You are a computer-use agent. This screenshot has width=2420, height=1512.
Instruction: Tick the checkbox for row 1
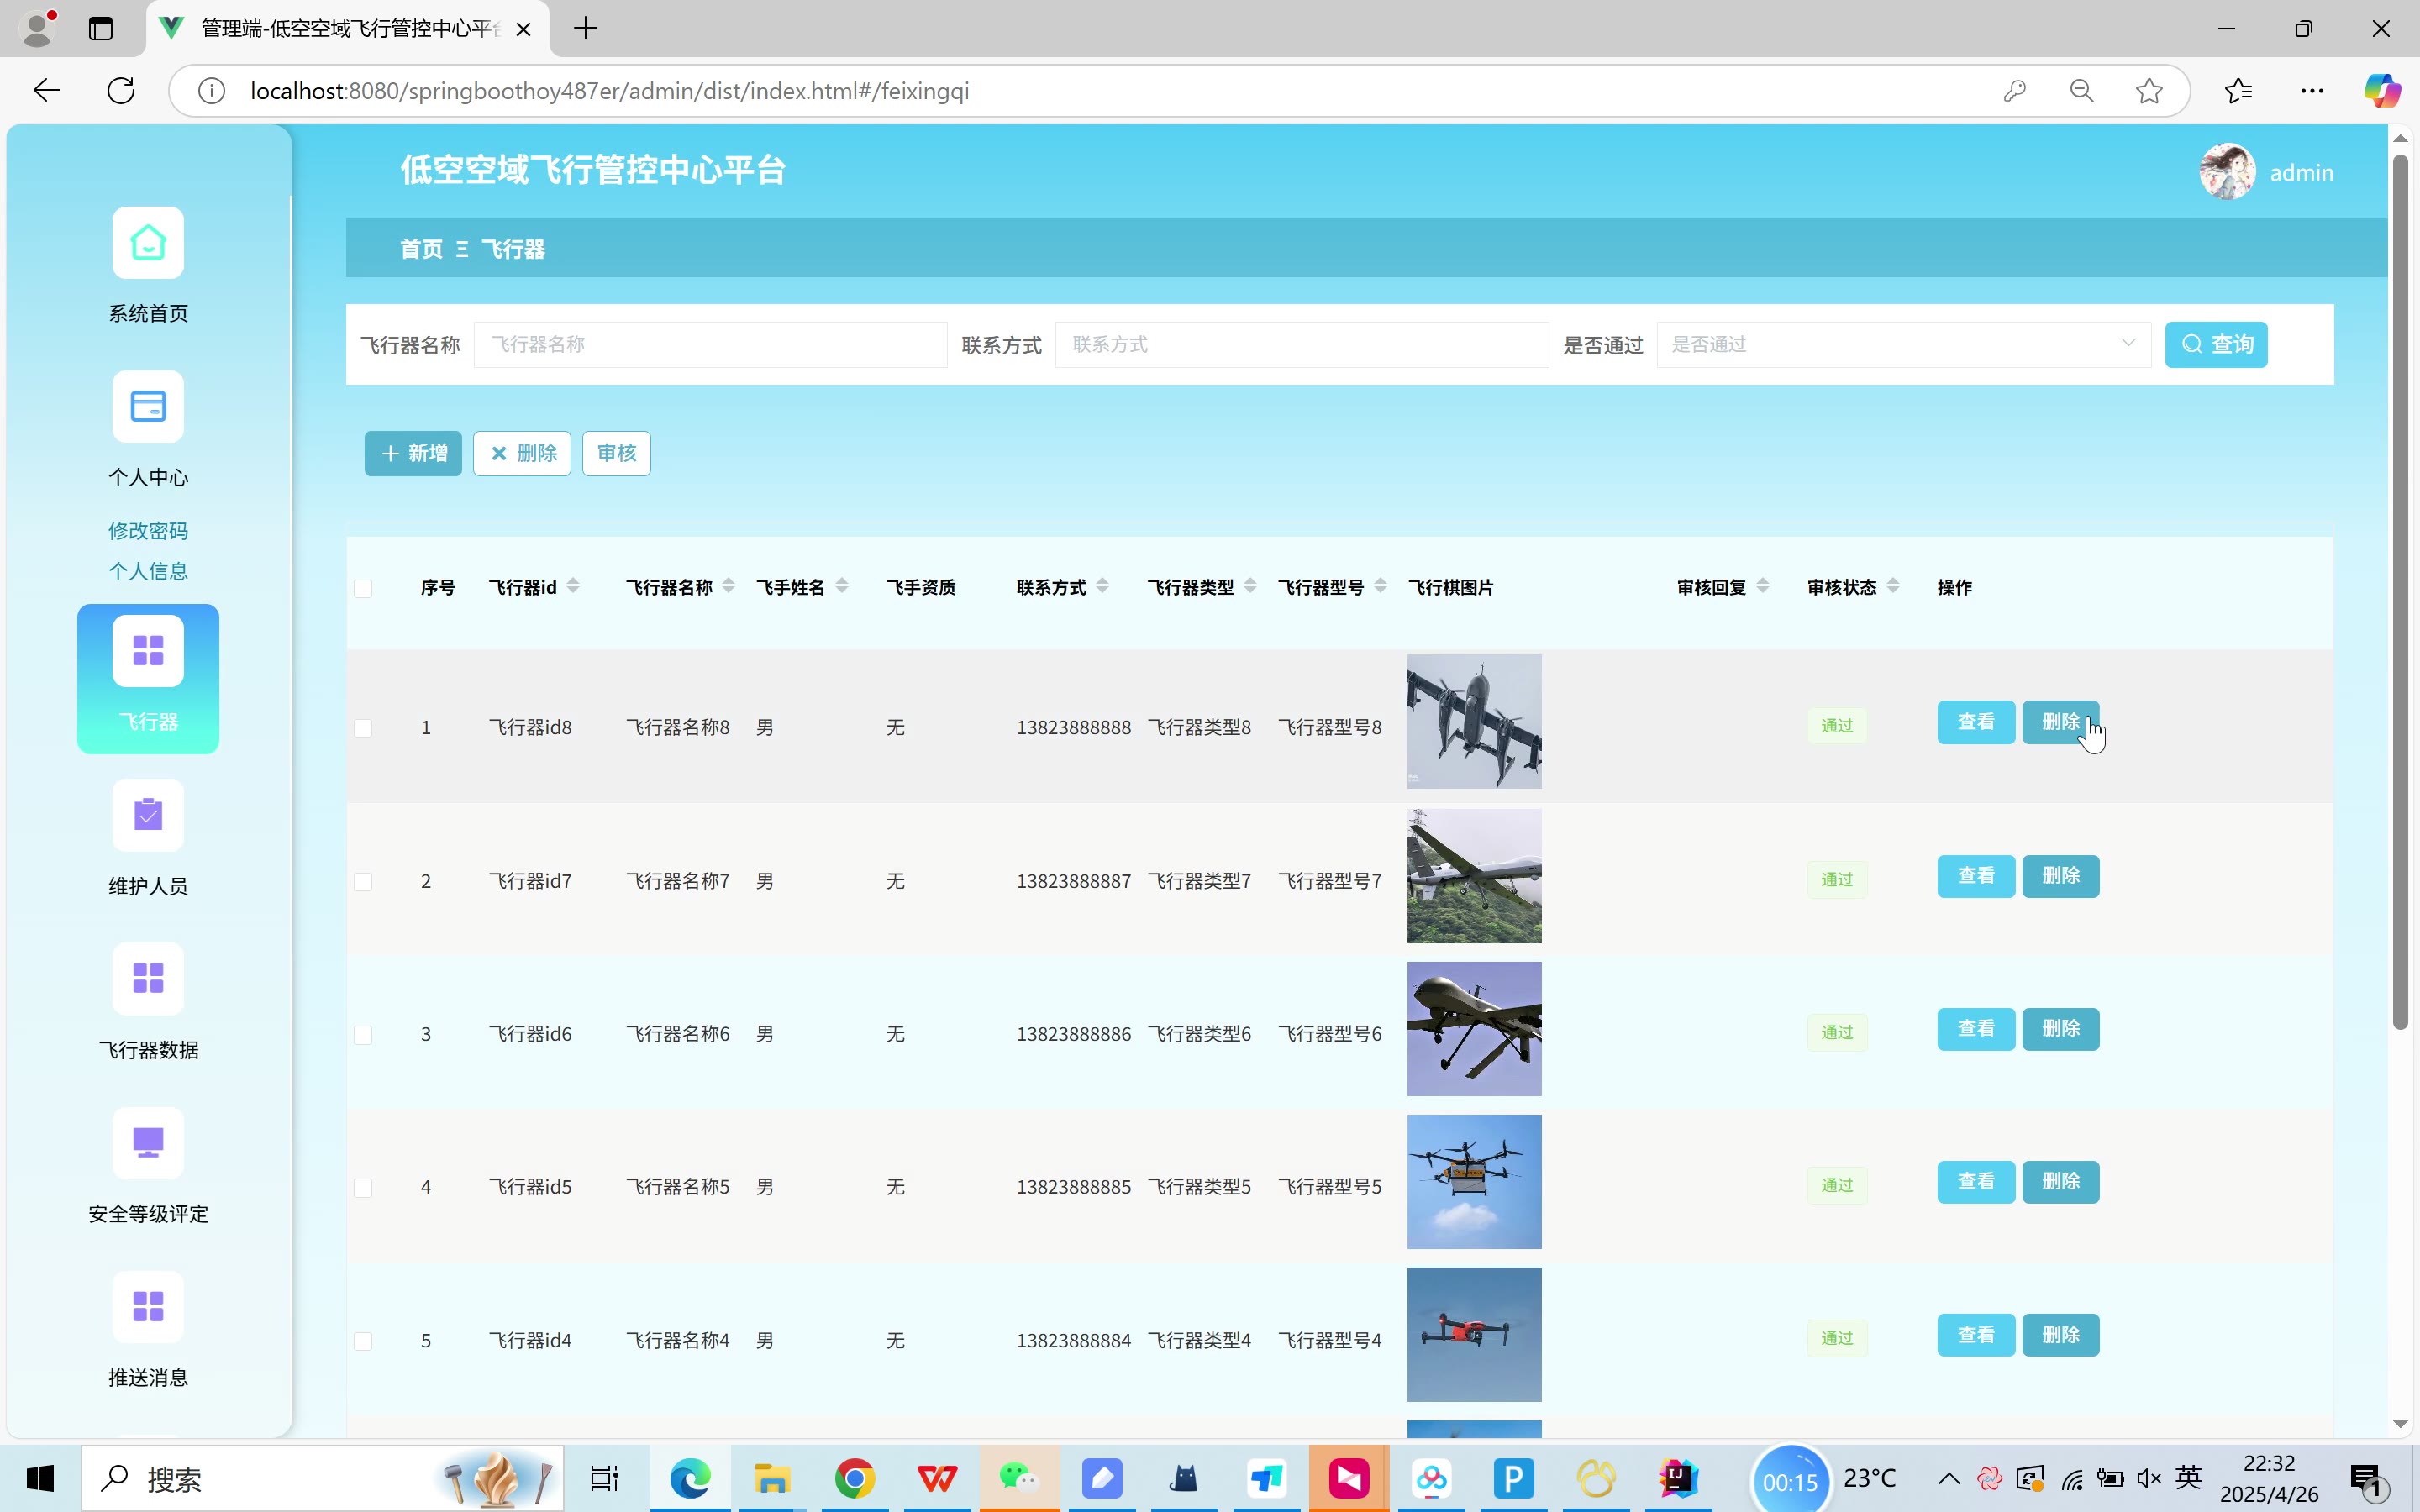pos(363,728)
